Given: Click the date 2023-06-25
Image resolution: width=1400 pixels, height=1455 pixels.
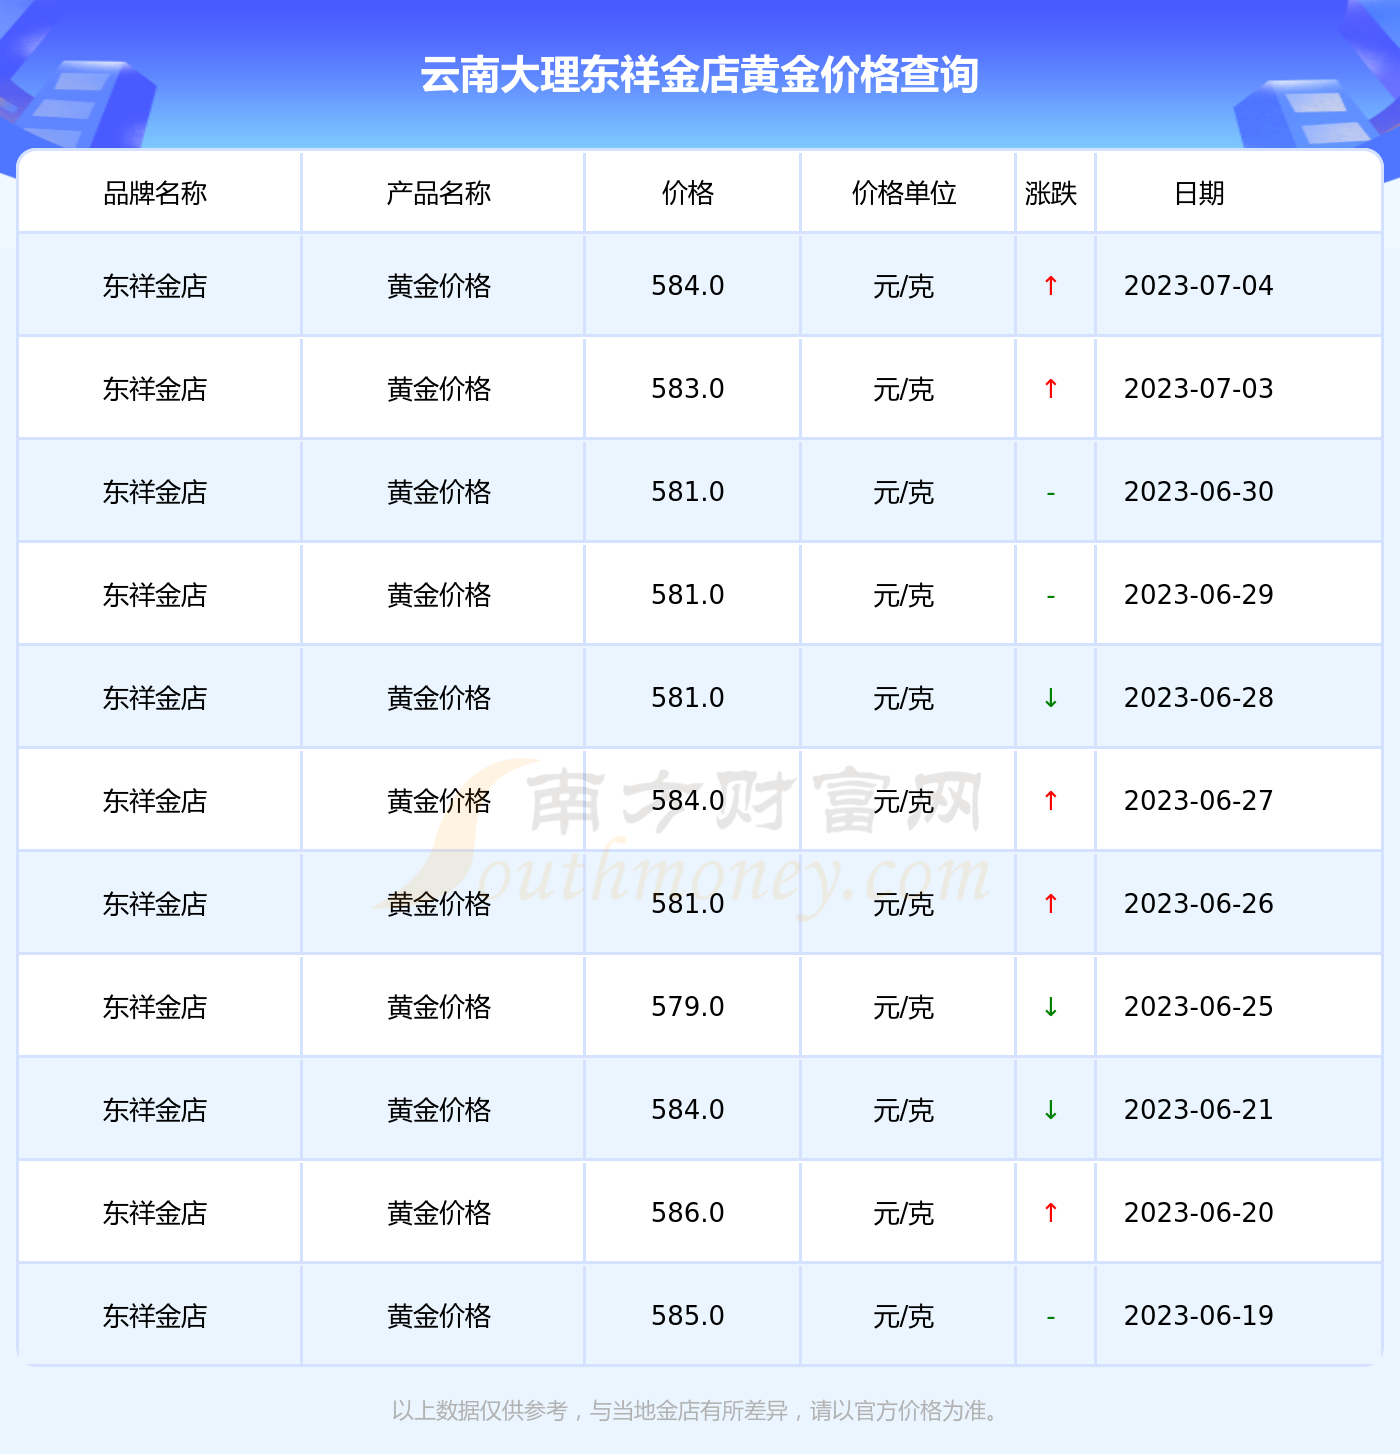Looking at the screenshot, I should tap(1199, 1007).
